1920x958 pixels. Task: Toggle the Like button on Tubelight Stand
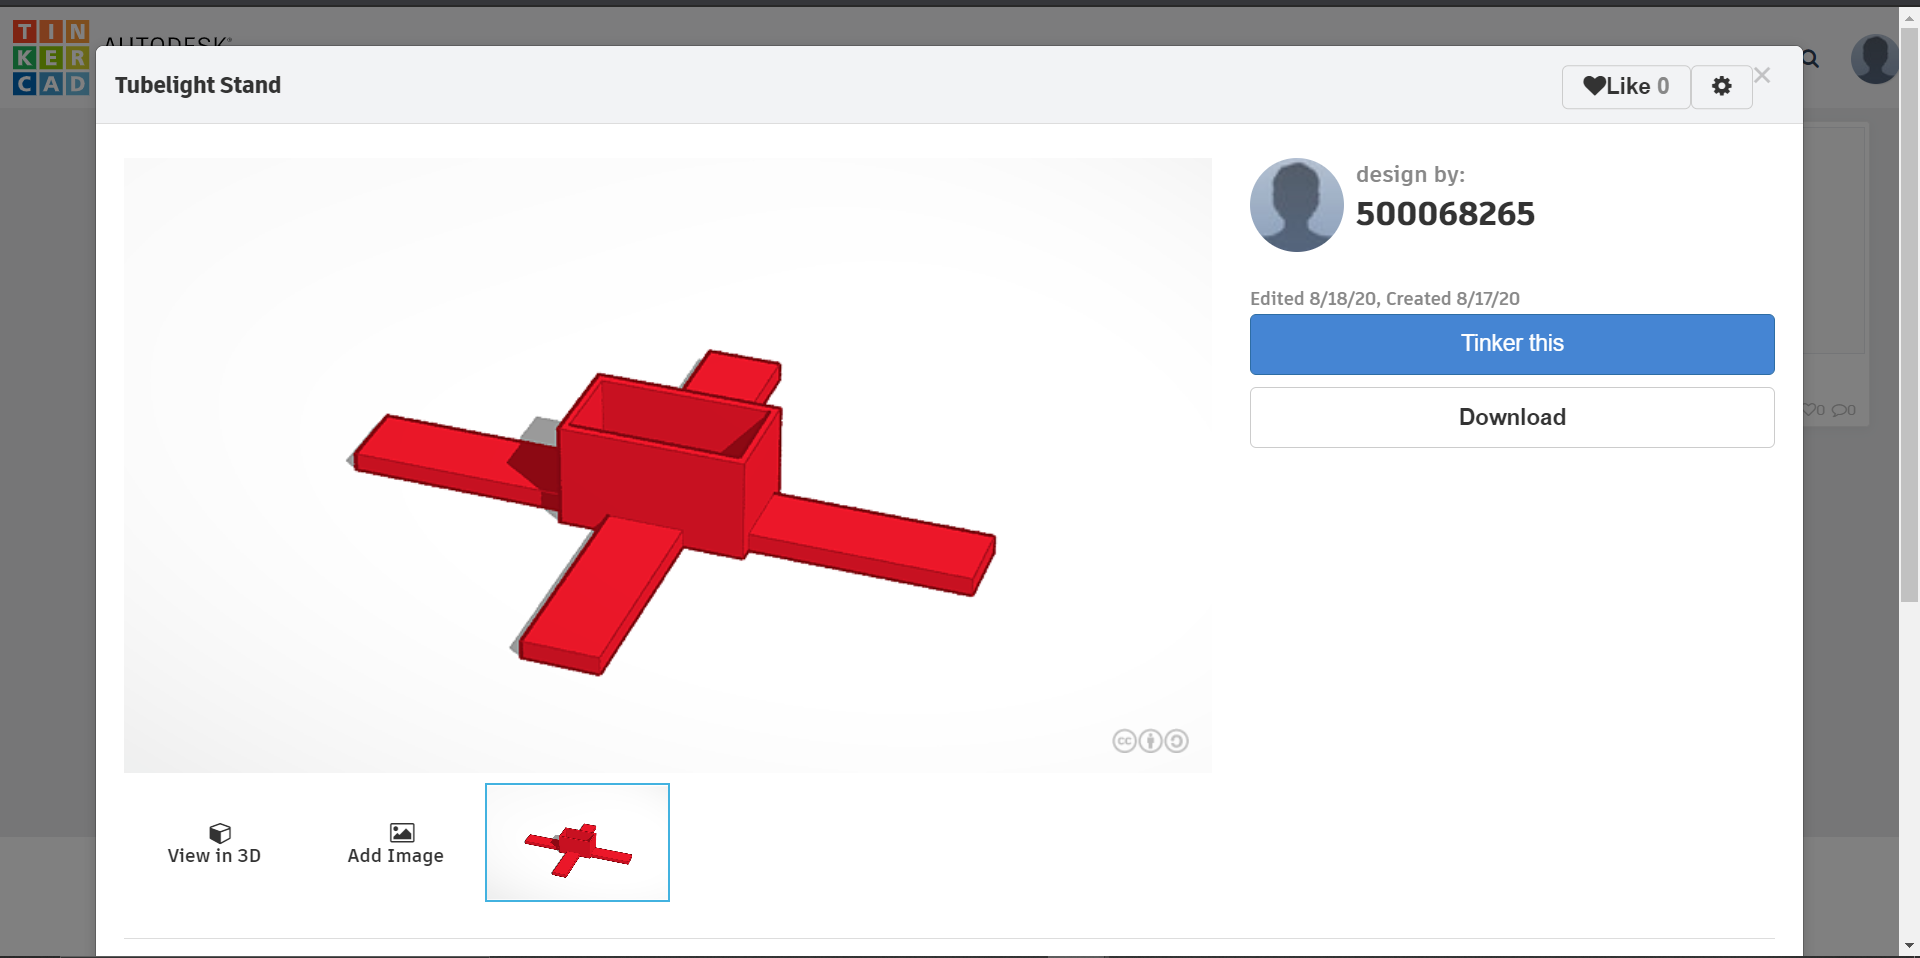(x=1625, y=86)
